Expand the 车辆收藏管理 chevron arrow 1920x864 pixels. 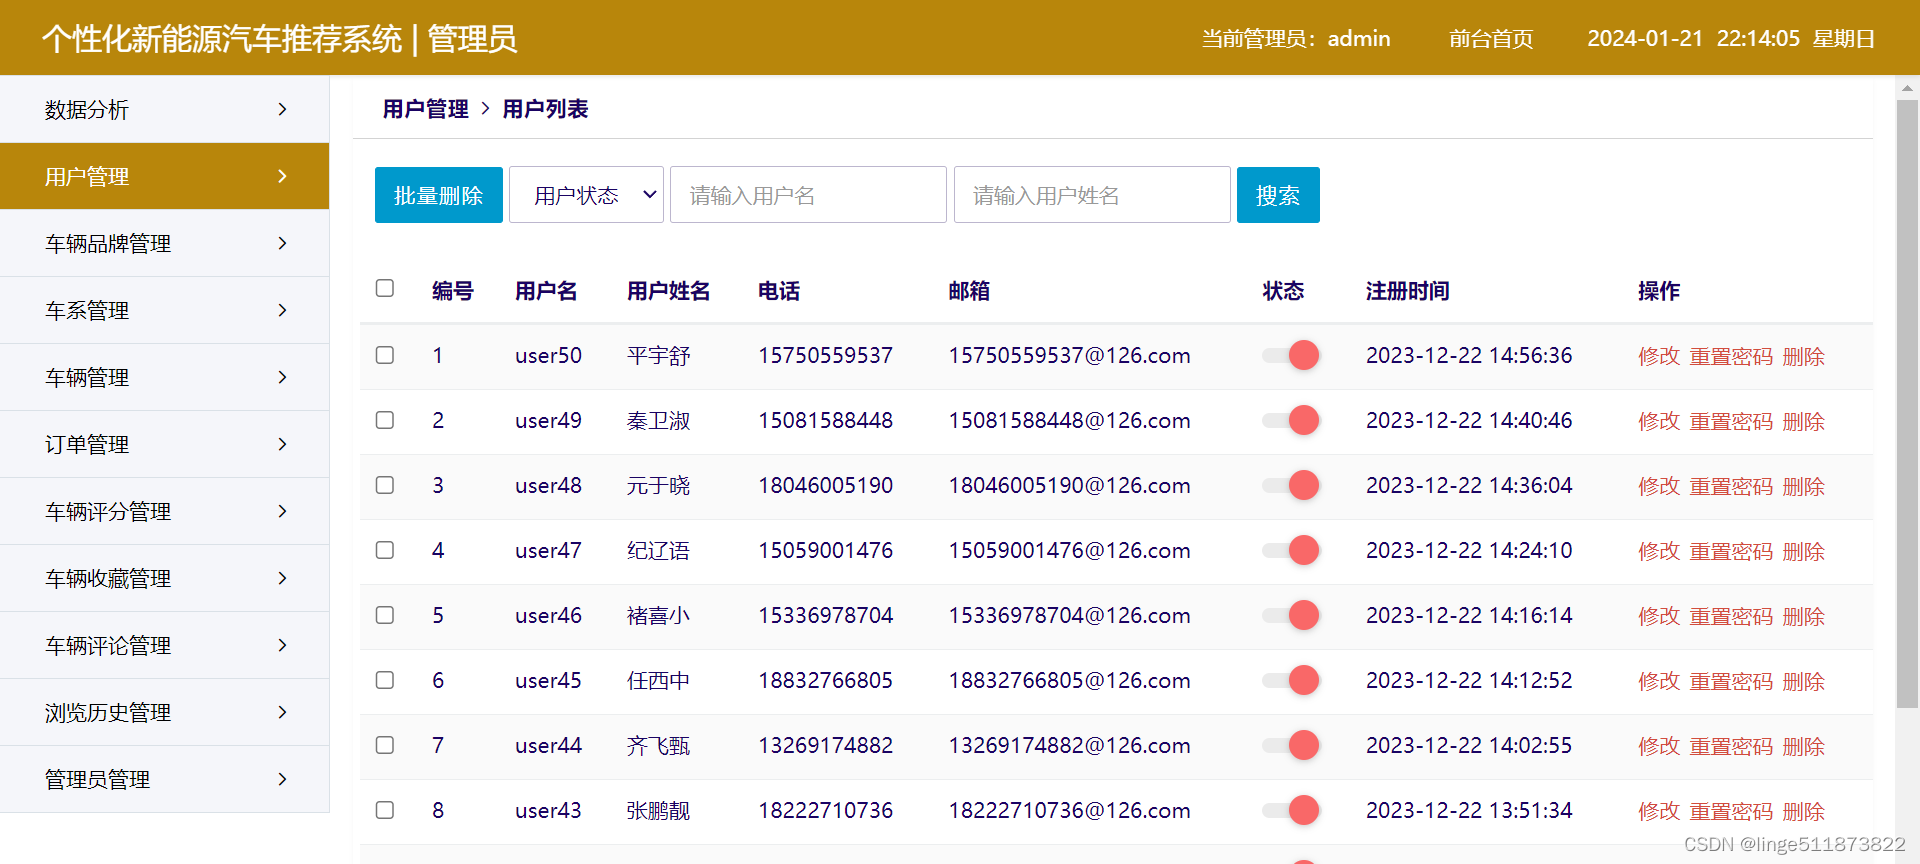[282, 578]
